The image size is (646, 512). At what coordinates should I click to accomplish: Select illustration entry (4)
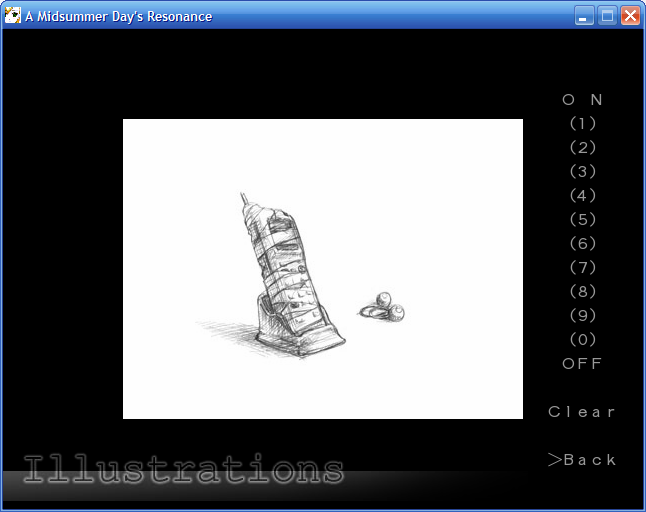(x=583, y=195)
